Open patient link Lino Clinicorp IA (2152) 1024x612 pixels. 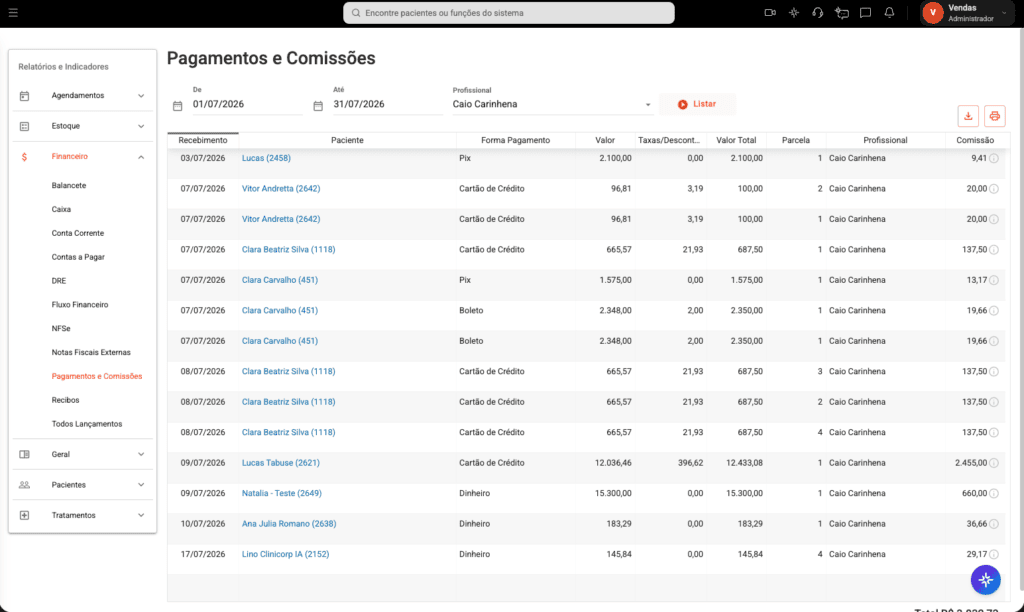pos(285,555)
